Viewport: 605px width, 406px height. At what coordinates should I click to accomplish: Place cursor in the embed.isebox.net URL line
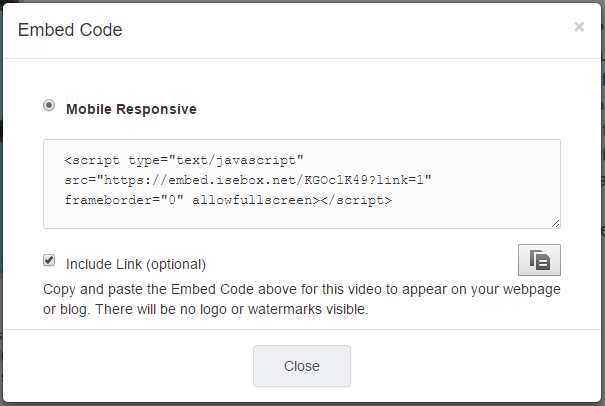coord(248,180)
